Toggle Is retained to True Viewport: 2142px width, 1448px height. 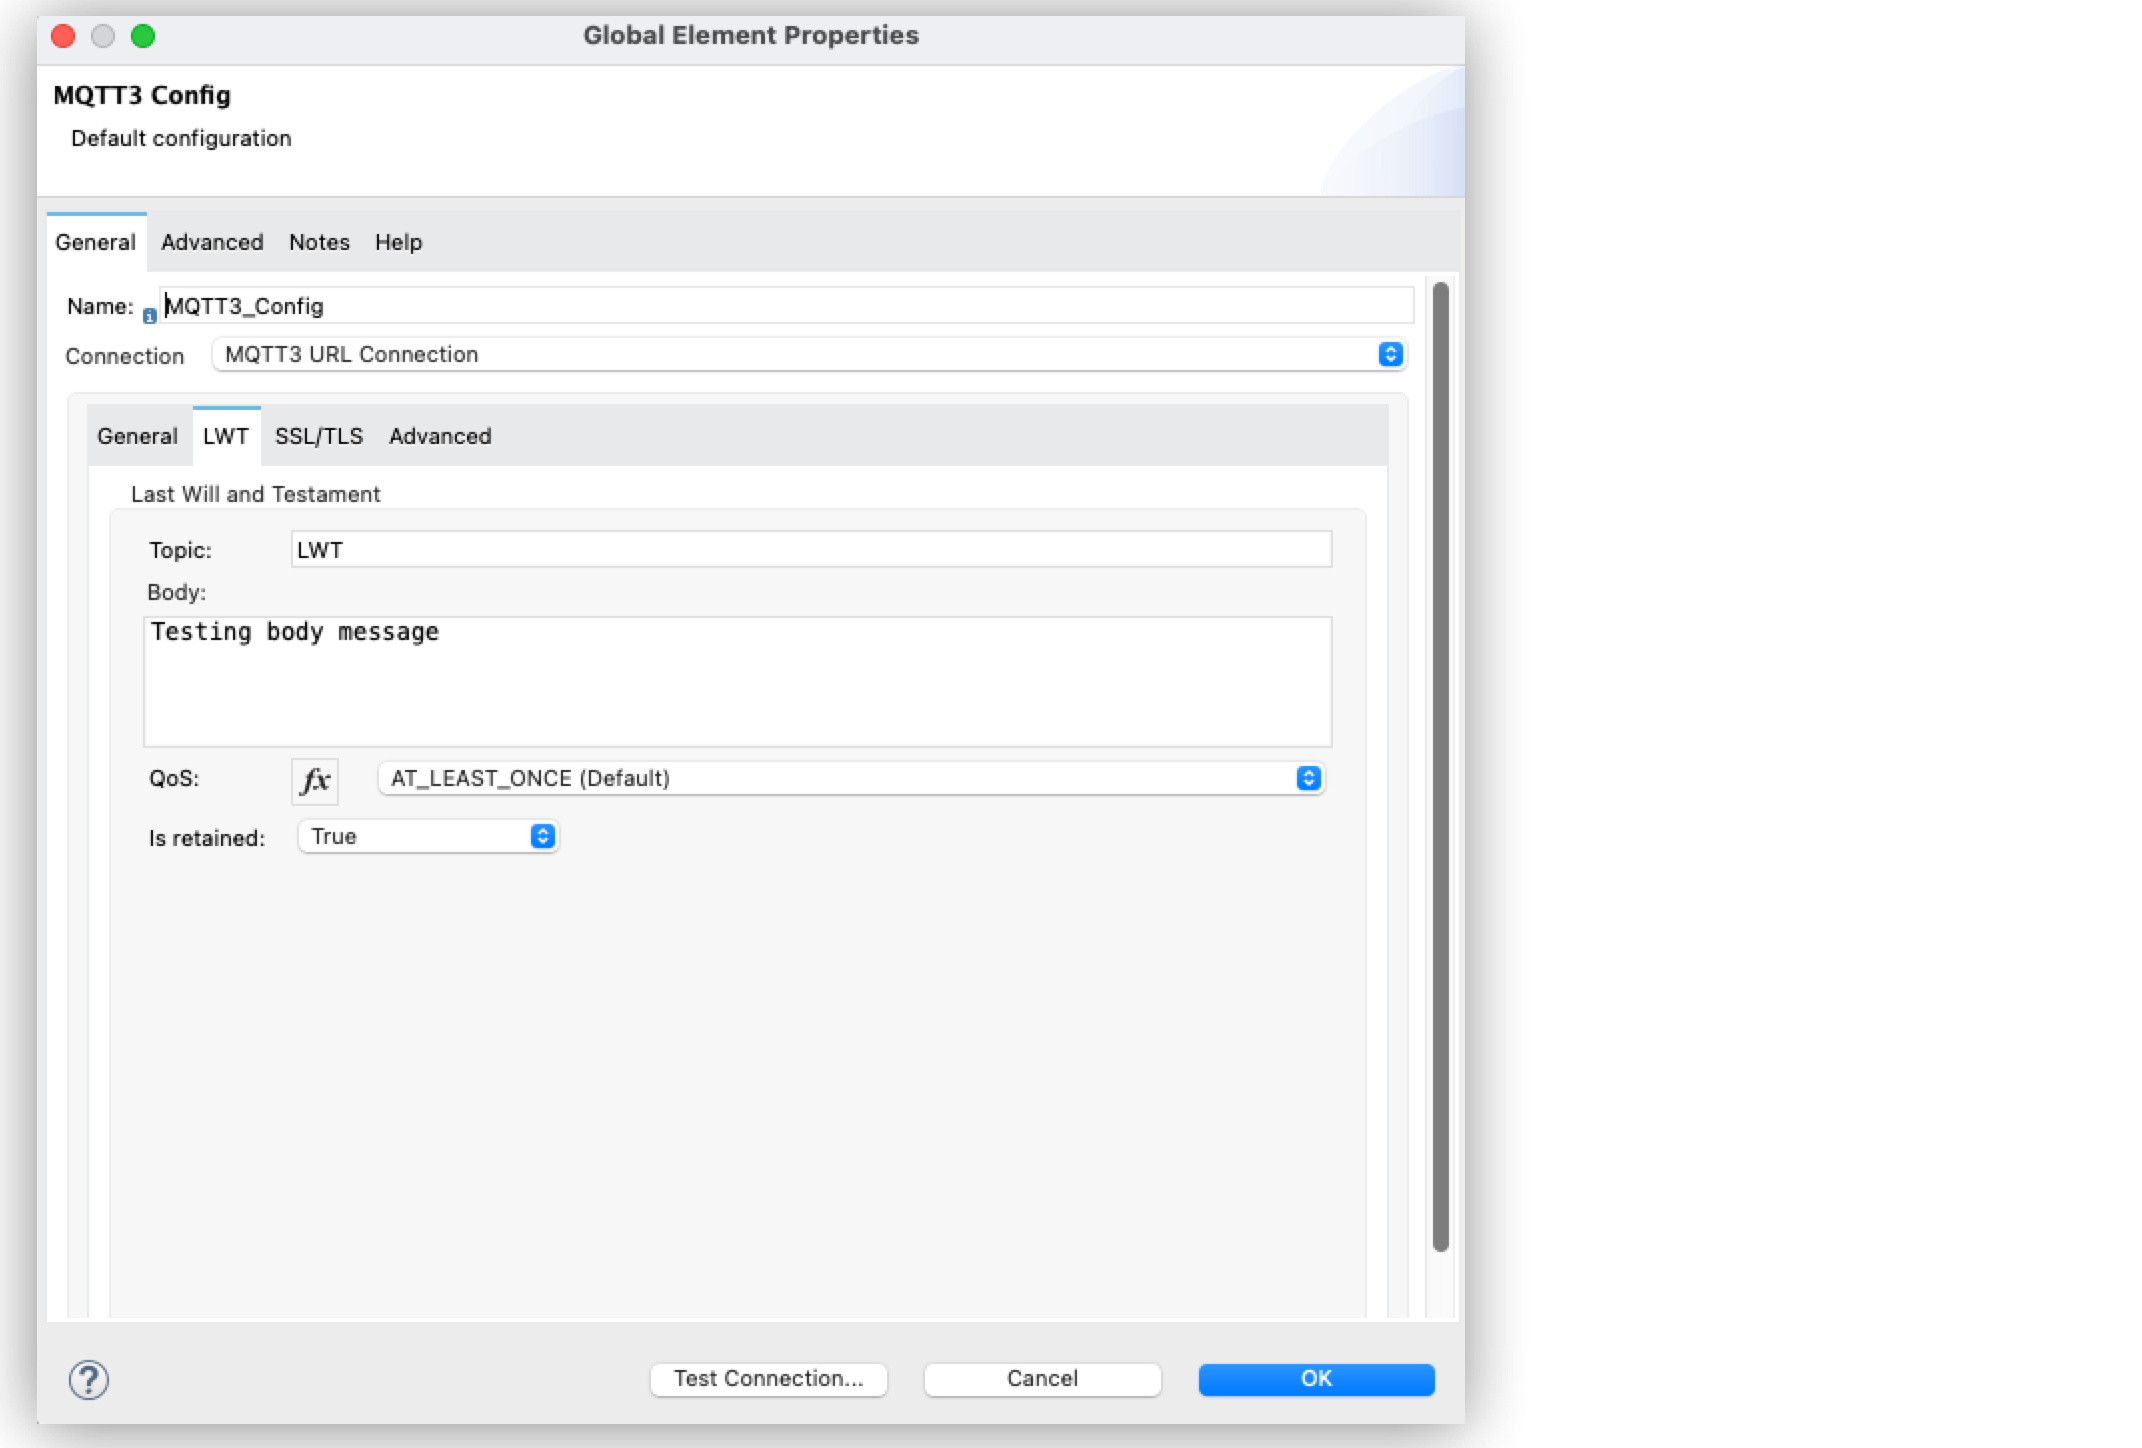(x=428, y=836)
